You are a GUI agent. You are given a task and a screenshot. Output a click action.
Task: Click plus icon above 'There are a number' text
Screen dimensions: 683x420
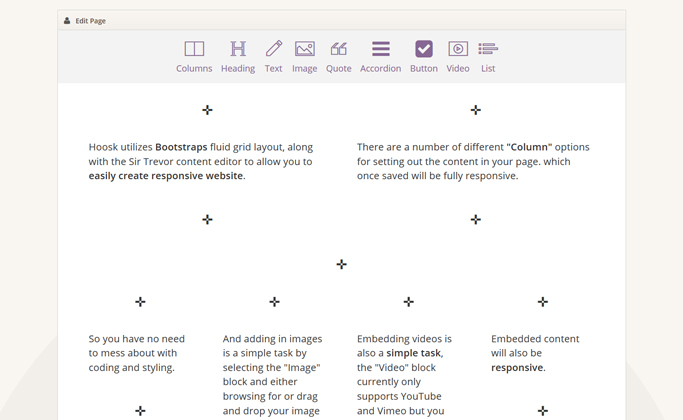click(x=476, y=110)
